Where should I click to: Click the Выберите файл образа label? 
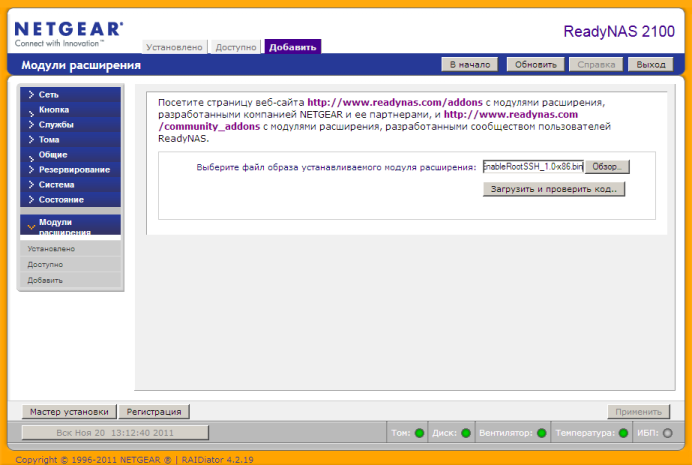336,167
